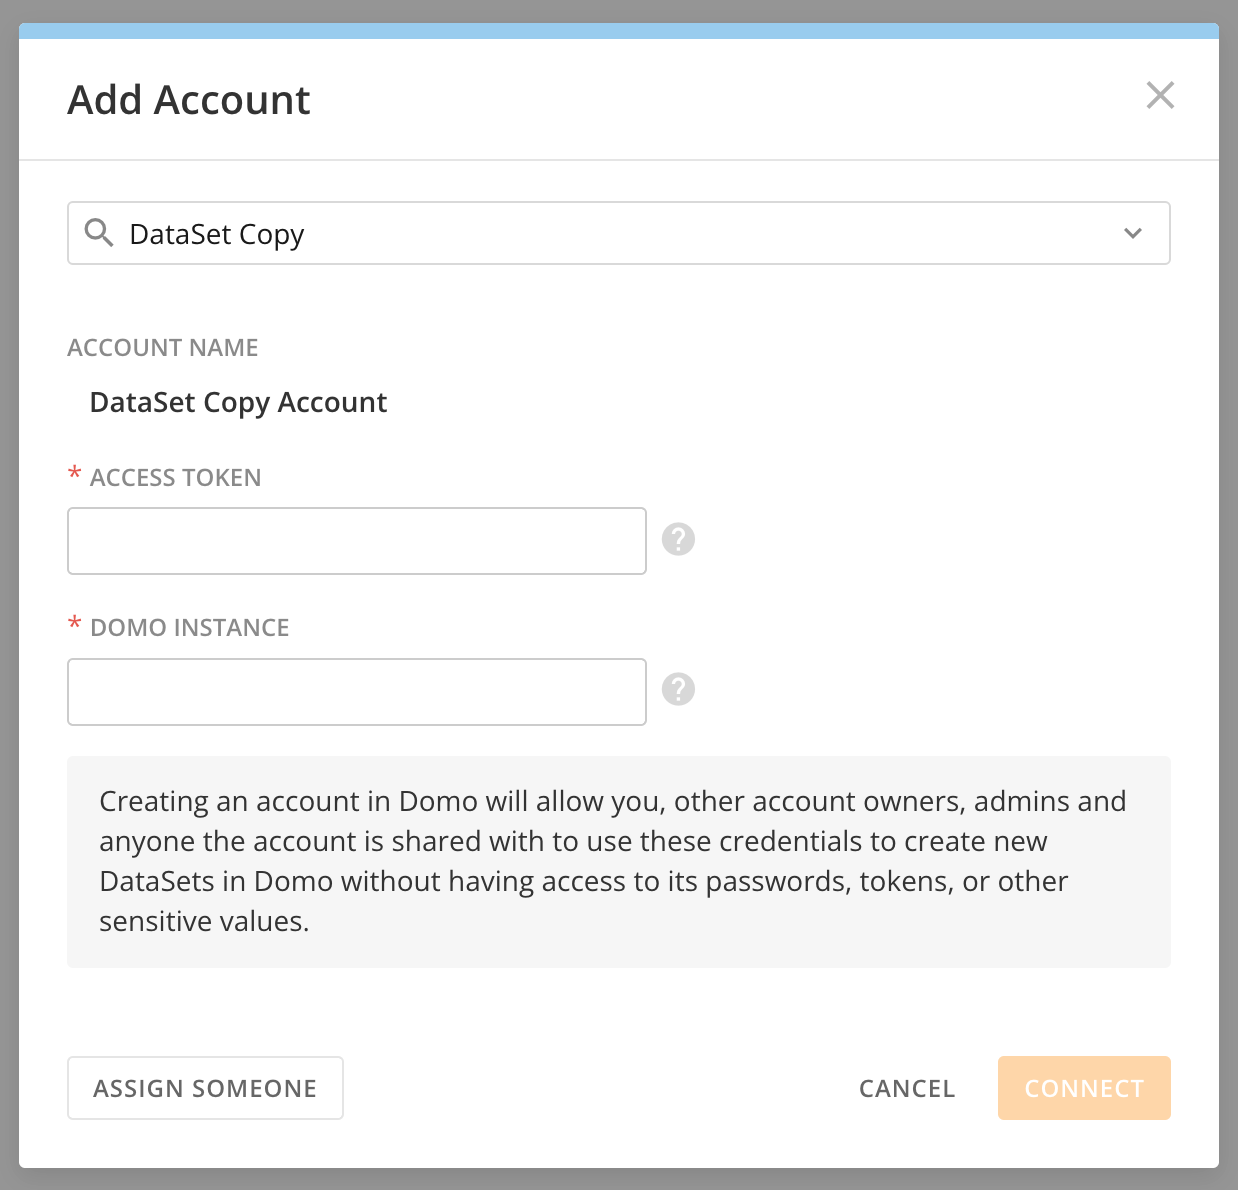The image size is (1238, 1190).
Task: Click the Domo Instance label
Action: [189, 628]
